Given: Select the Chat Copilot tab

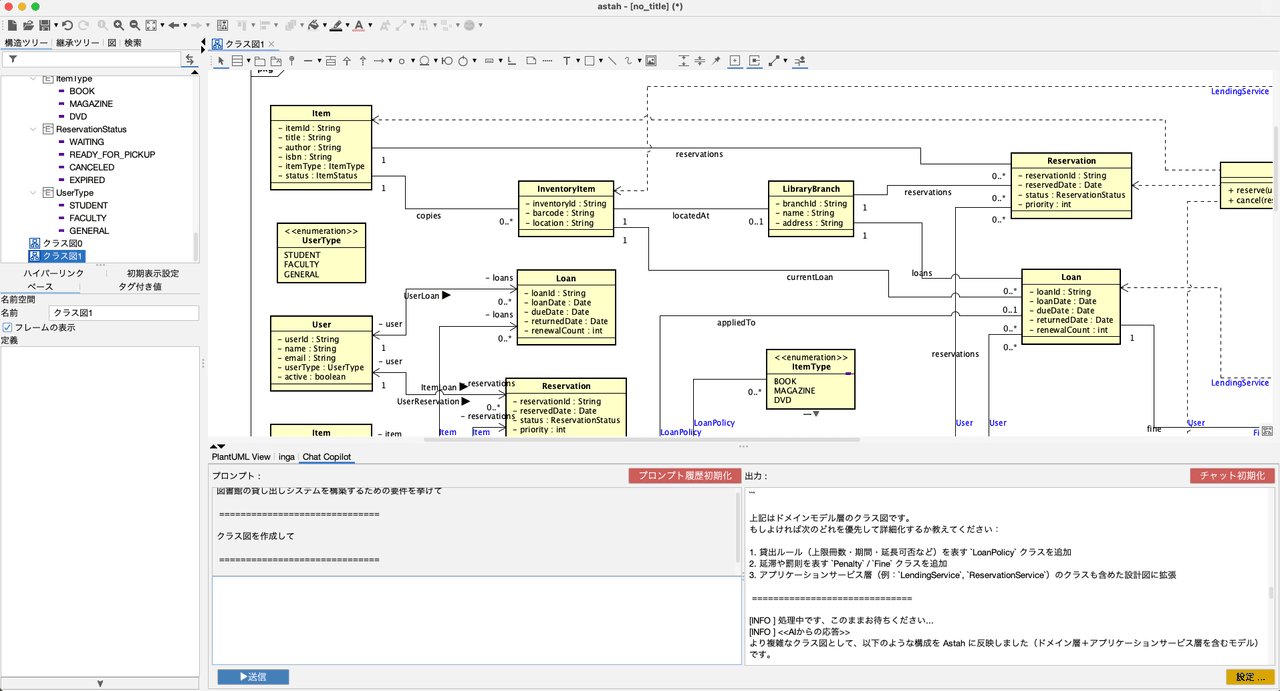Looking at the screenshot, I should (x=327, y=457).
